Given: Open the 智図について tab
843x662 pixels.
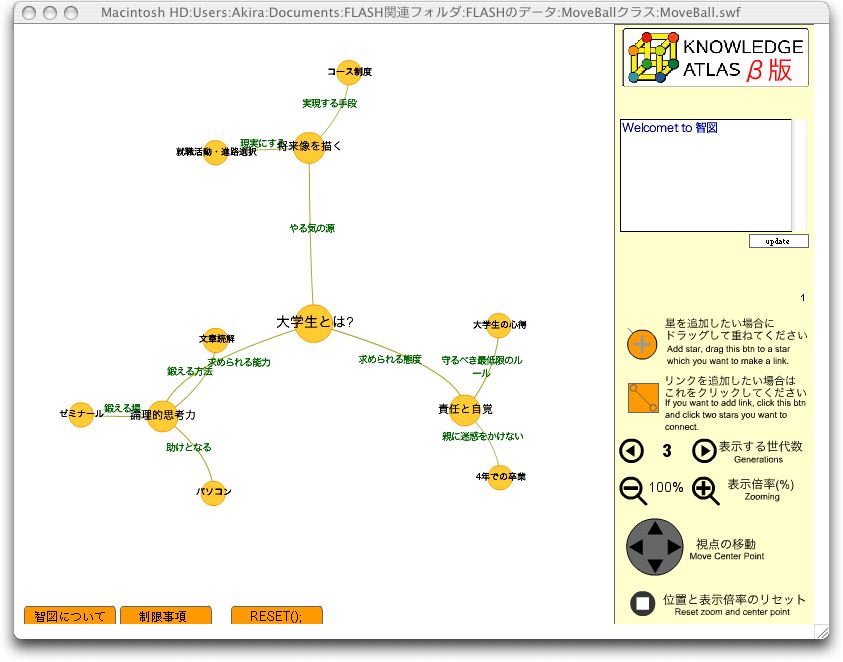Looking at the screenshot, I should pyautogui.click(x=69, y=616).
